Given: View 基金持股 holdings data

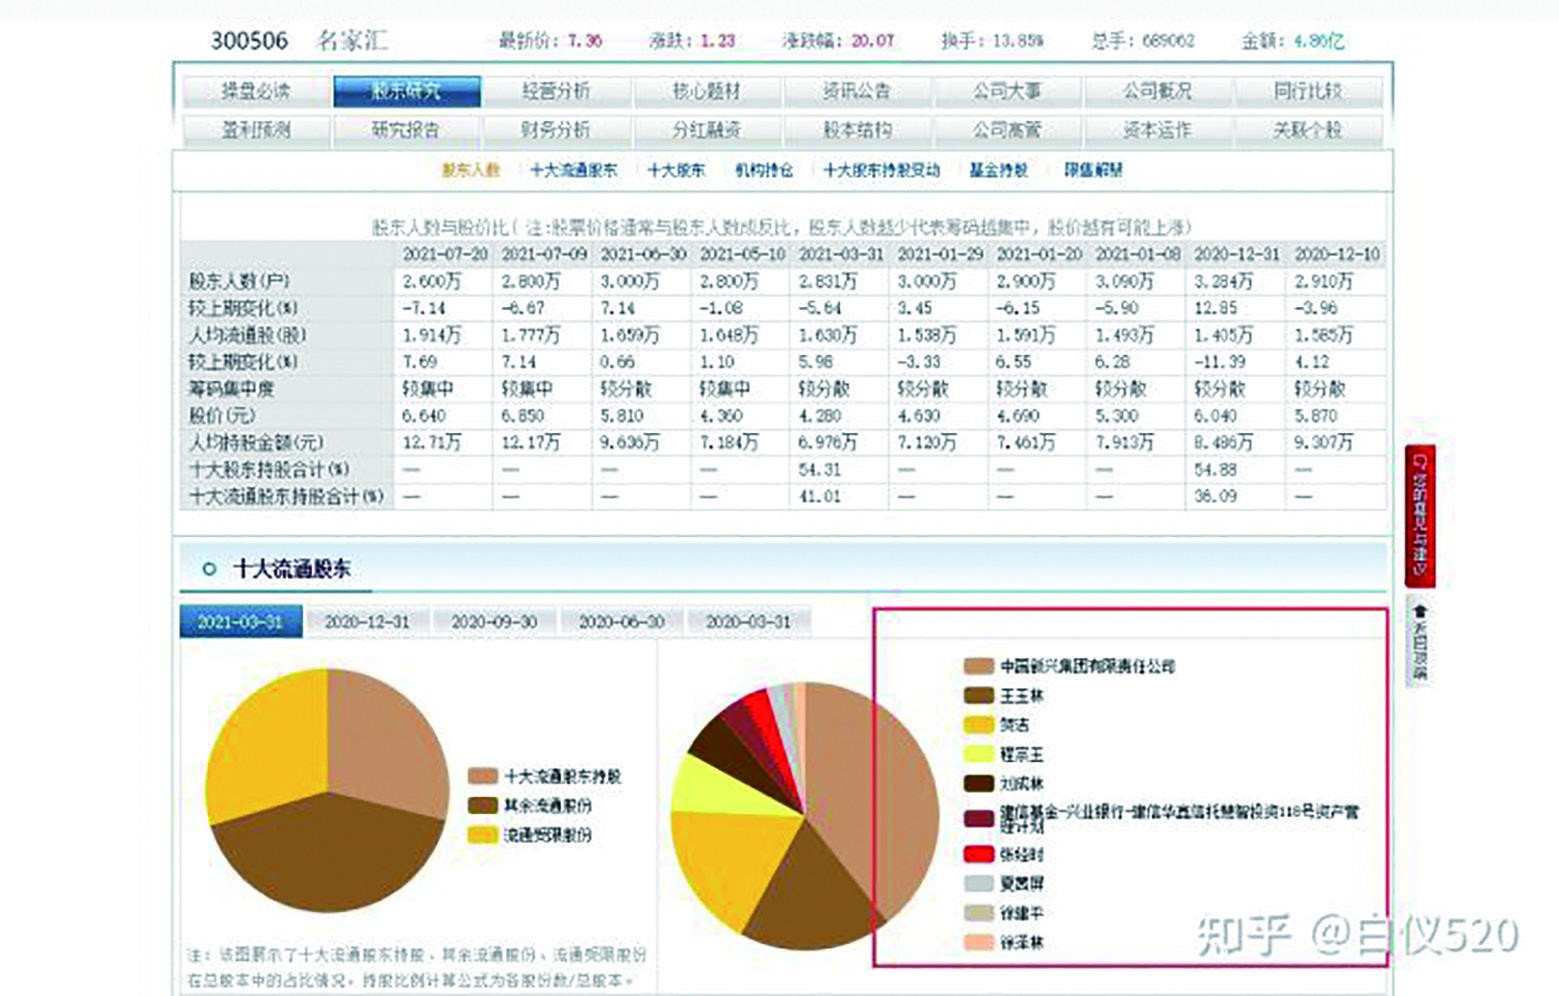Looking at the screenshot, I should pos(995,171).
